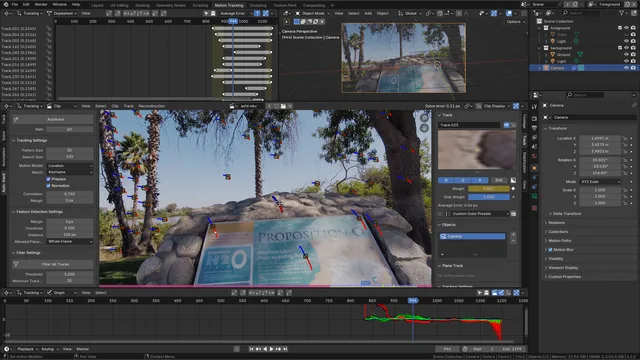Open the Object properties tab icon
The width and height of the screenshot is (640, 360).
534,168
